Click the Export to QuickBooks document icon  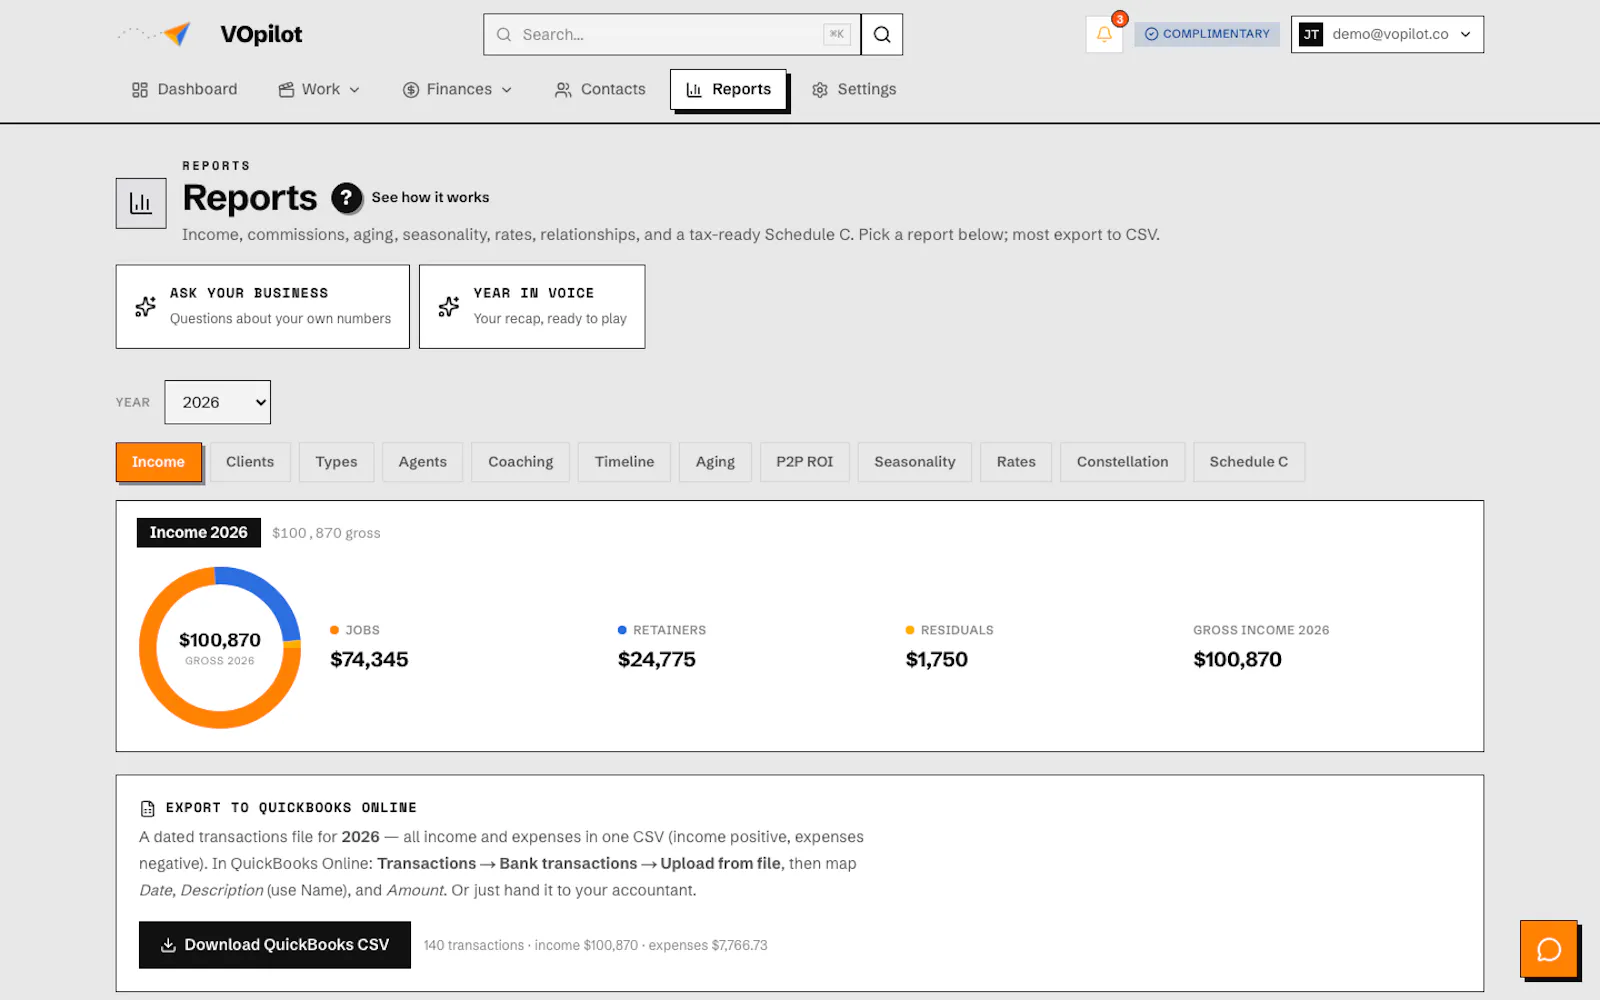(148, 808)
